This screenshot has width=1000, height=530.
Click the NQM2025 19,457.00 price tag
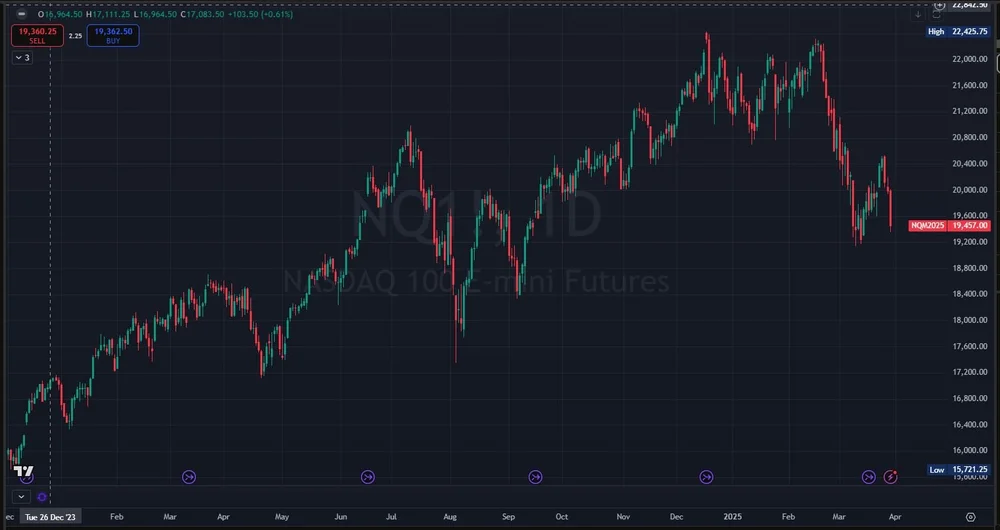pyautogui.click(x=949, y=226)
